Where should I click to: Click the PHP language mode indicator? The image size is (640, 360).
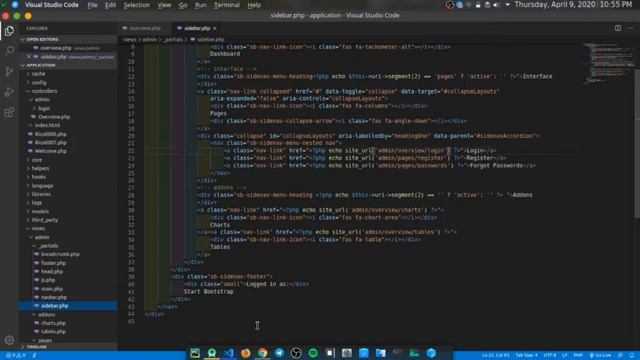tap(578, 356)
